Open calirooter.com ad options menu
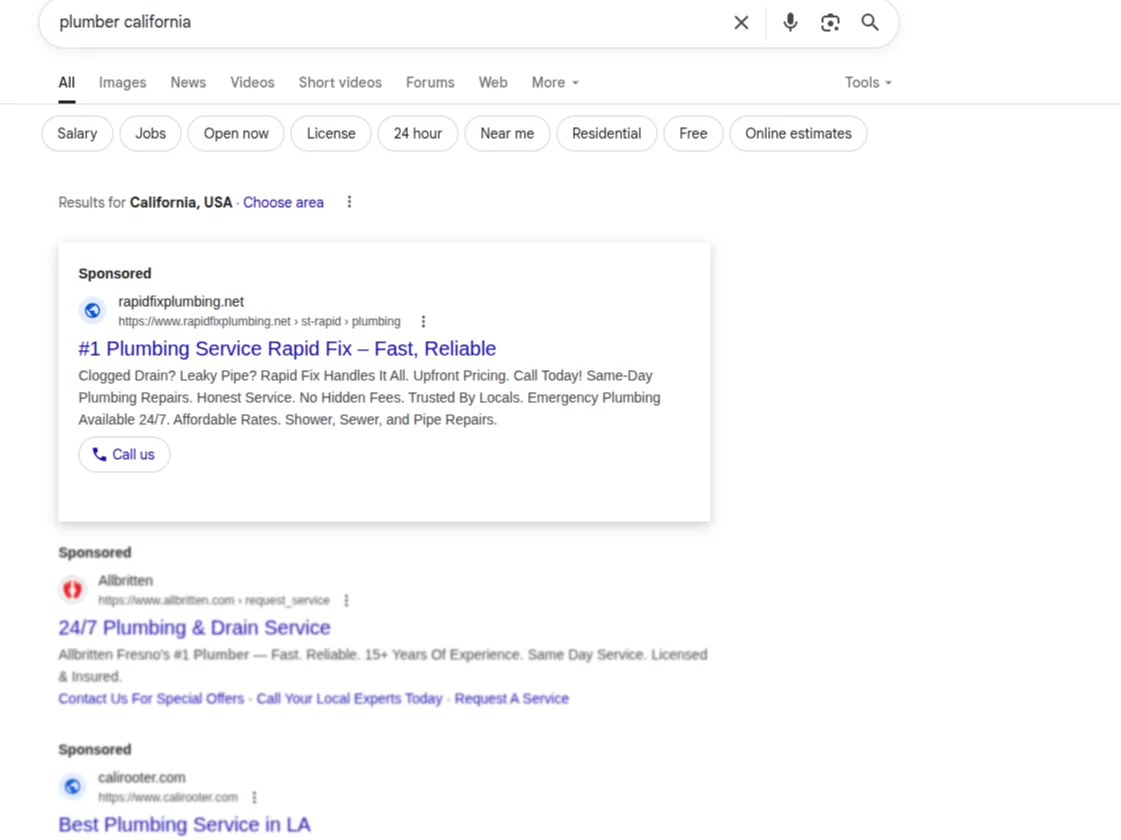1121x840 pixels. [x=255, y=798]
